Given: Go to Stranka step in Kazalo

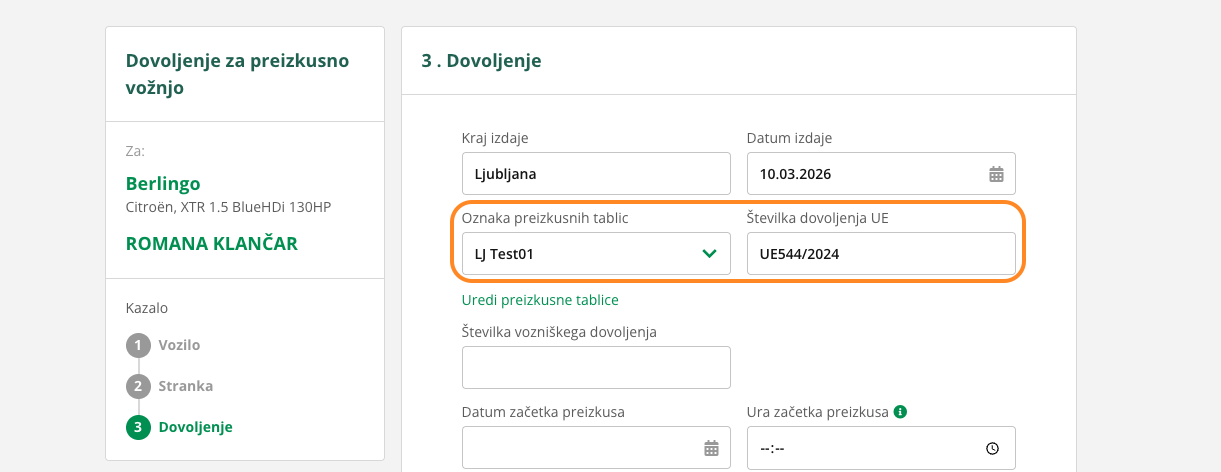Looking at the screenshot, I should coord(185,387).
